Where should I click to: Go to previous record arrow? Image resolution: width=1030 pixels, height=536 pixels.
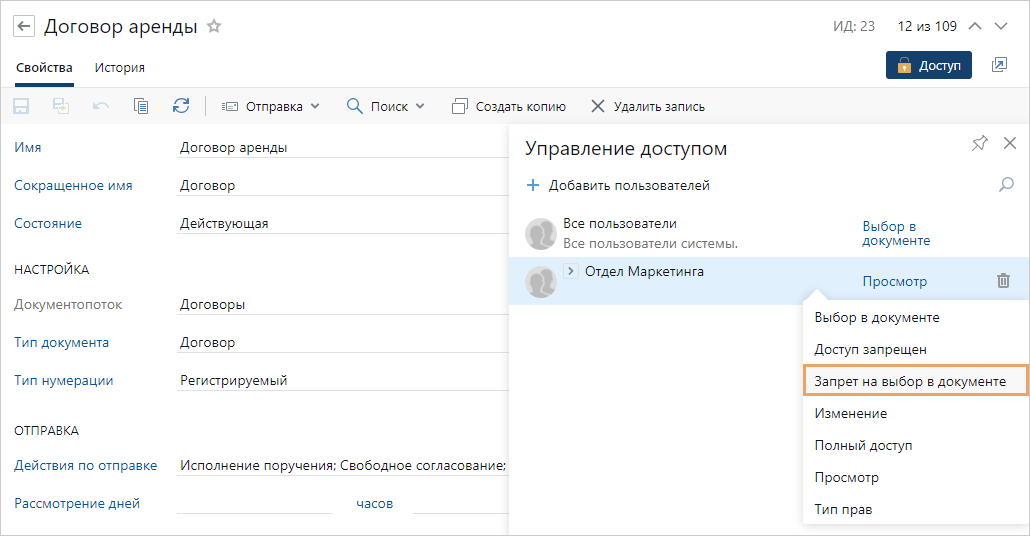click(976, 26)
